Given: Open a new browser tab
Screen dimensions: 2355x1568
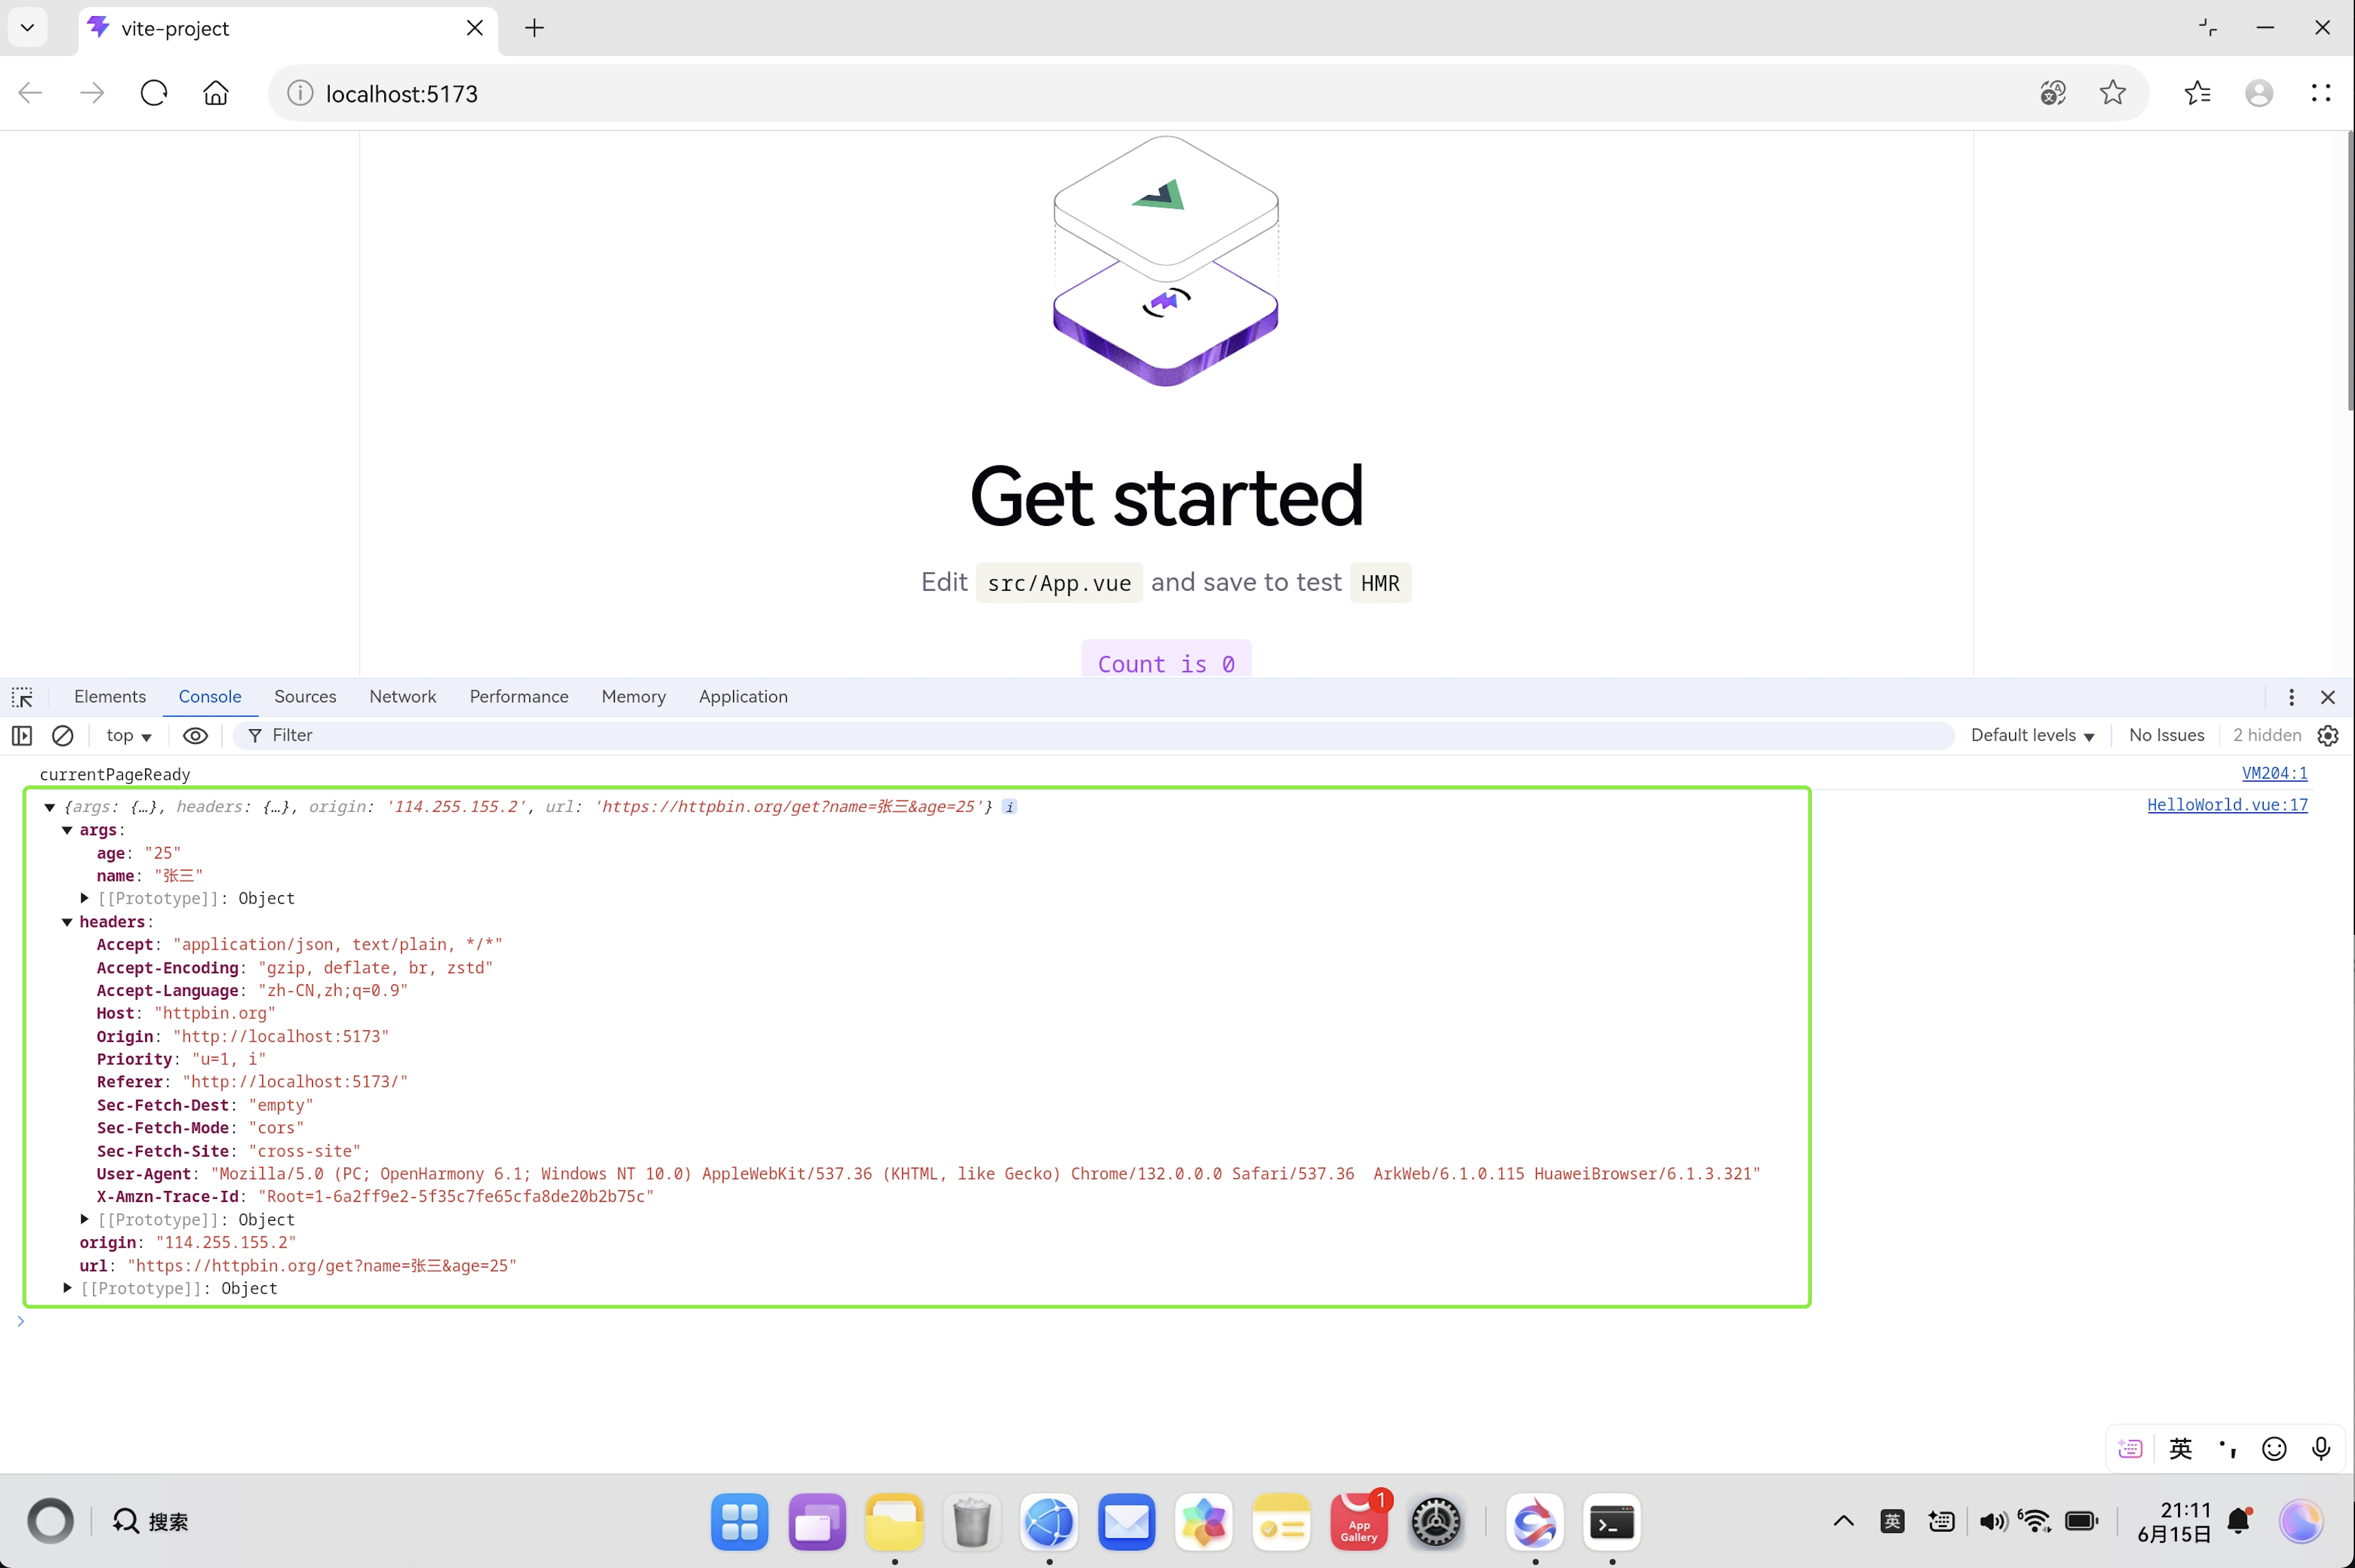Looking at the screenshot, I should (x=535, y=28).
